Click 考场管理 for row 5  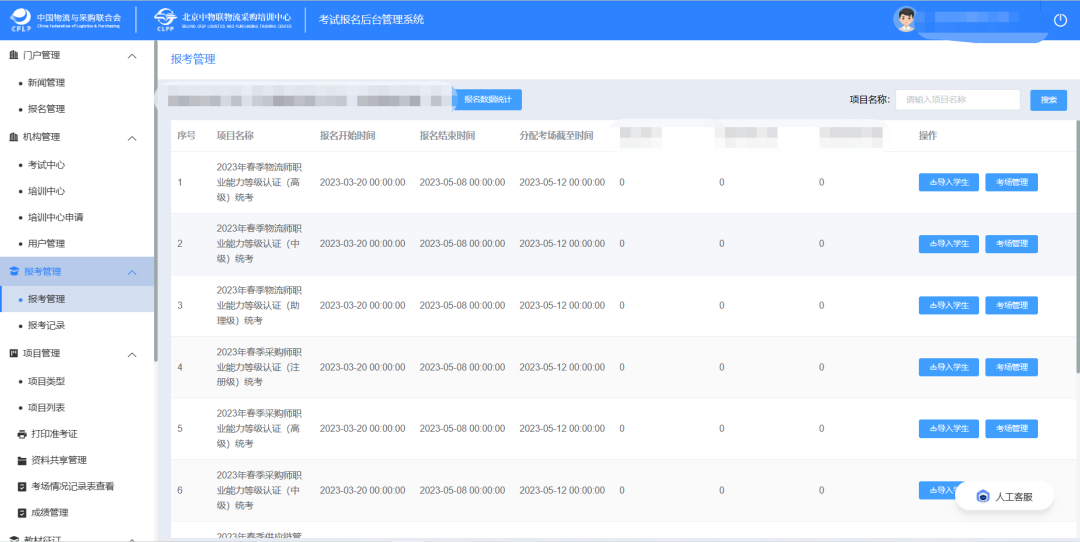coord(1011,428)
